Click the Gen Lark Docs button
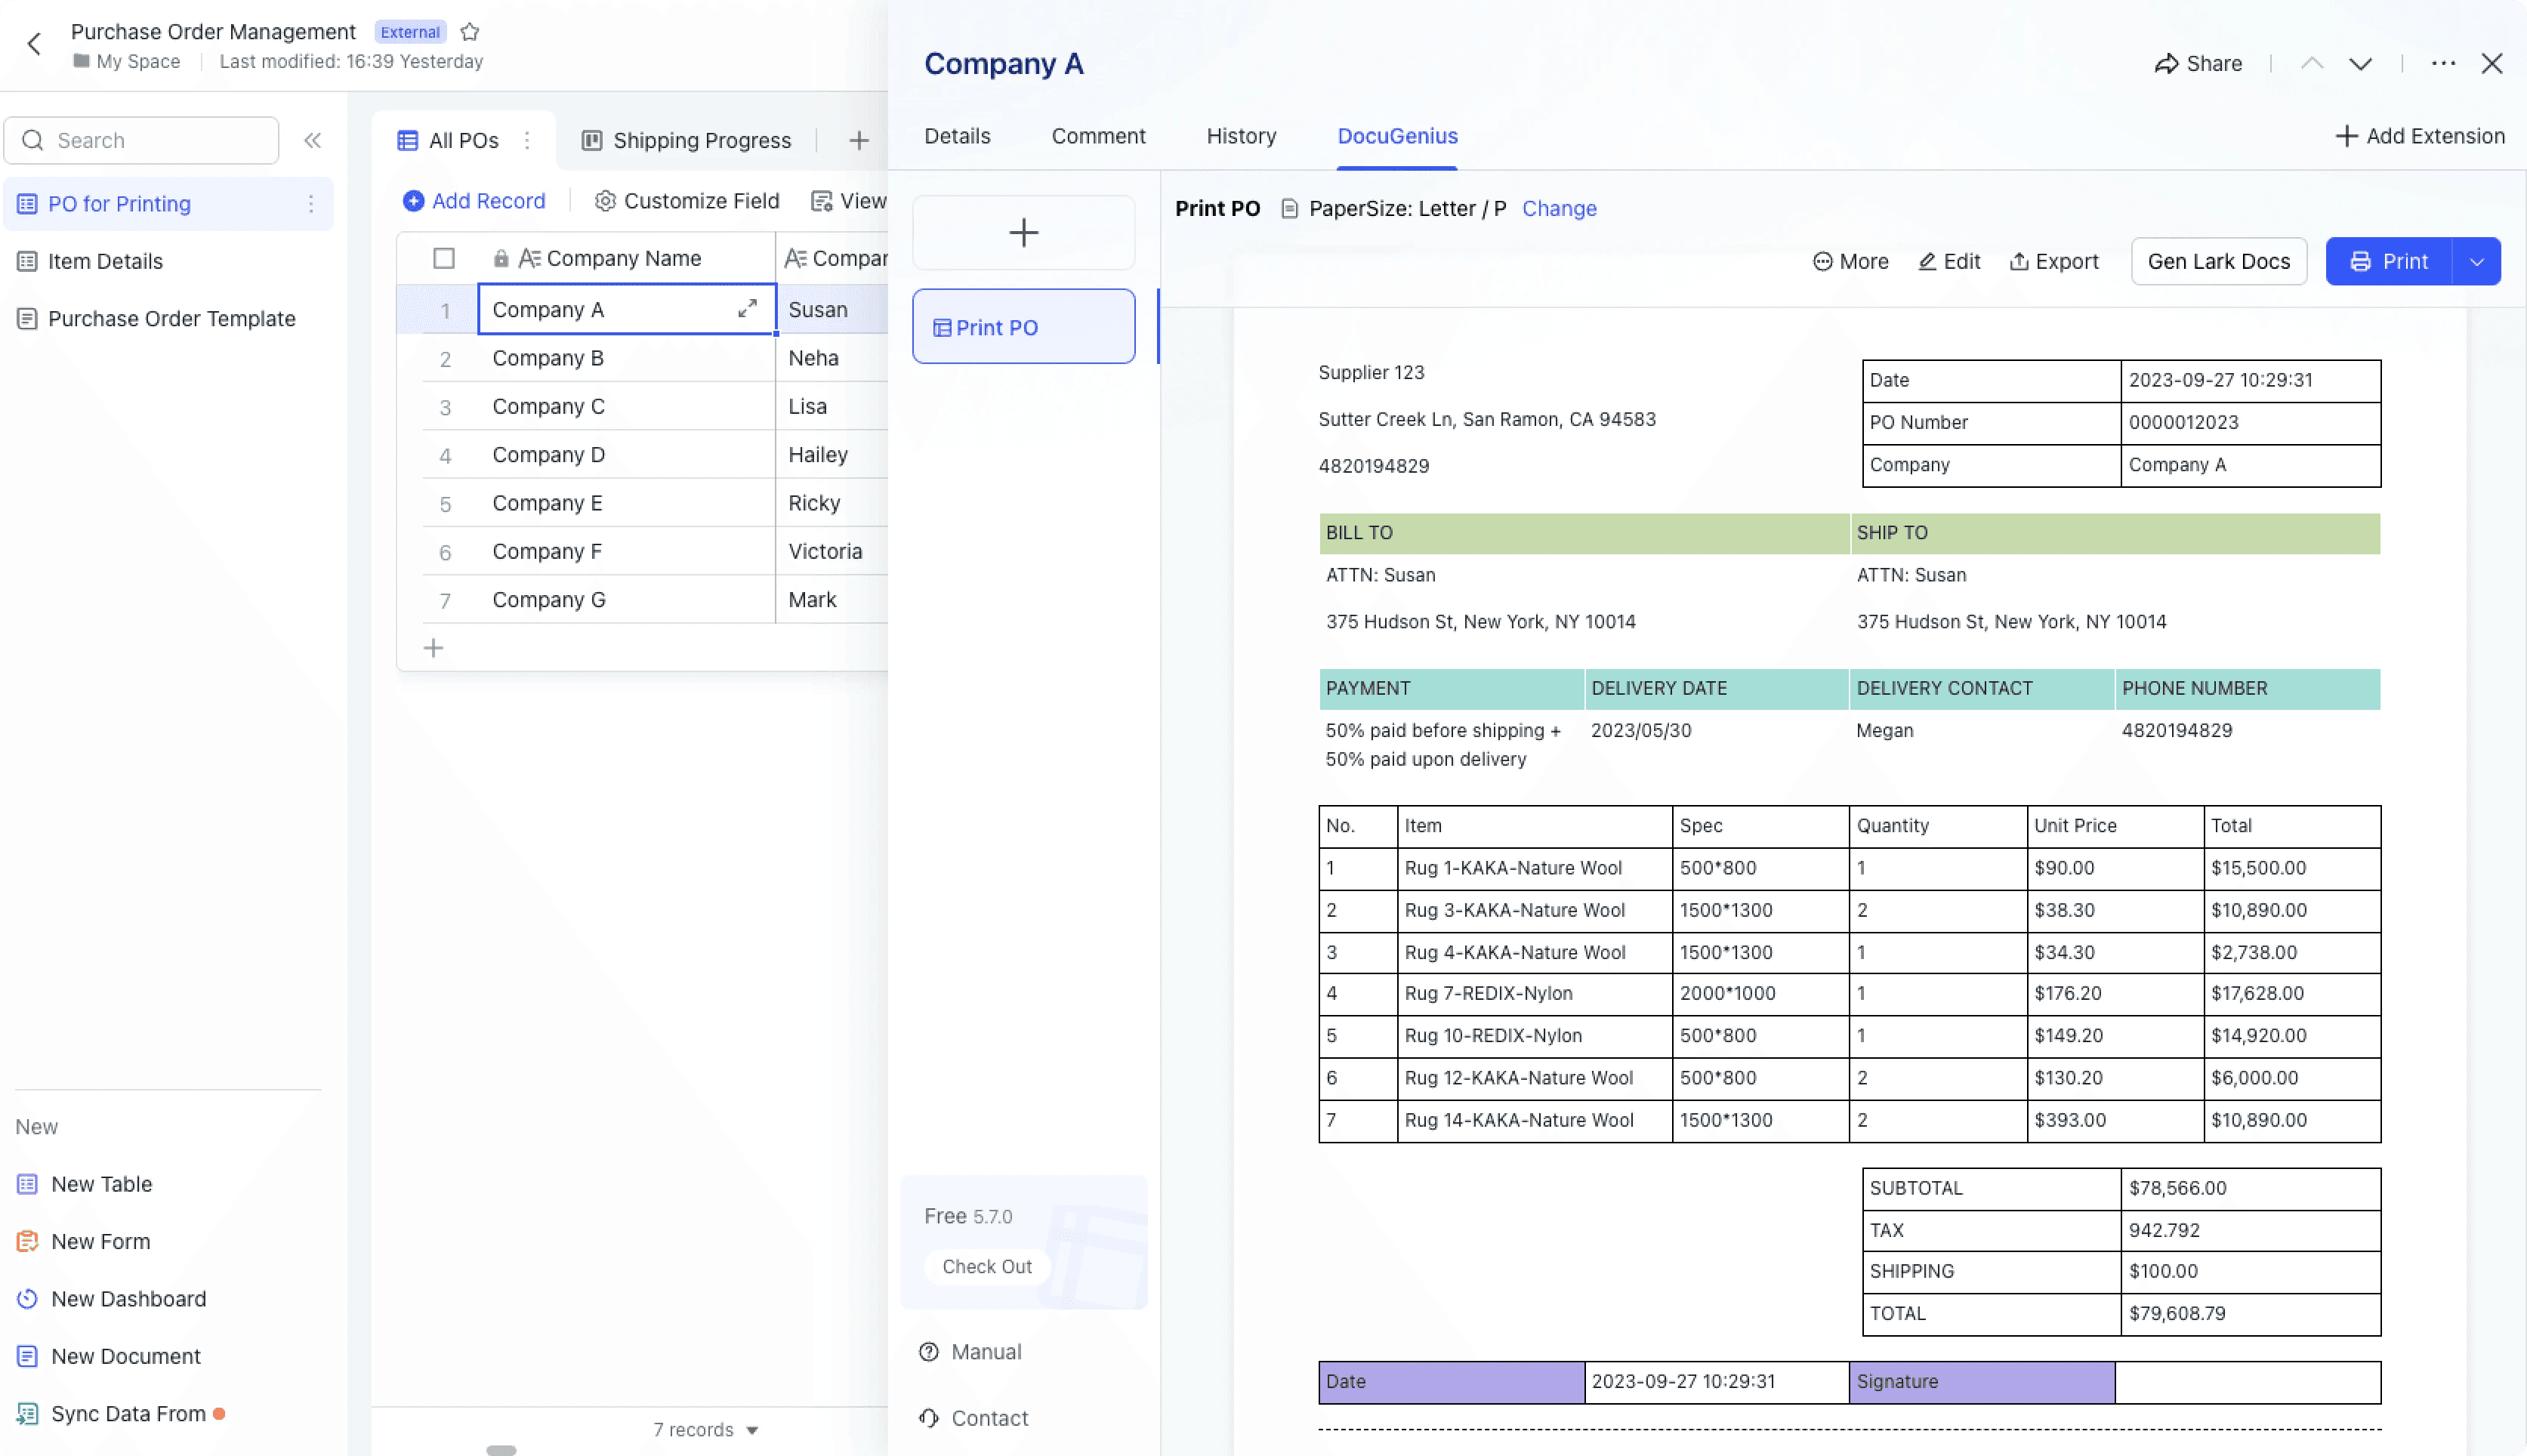Viewport: 2527px width, 1456px height. click(x=2218, y=261)
